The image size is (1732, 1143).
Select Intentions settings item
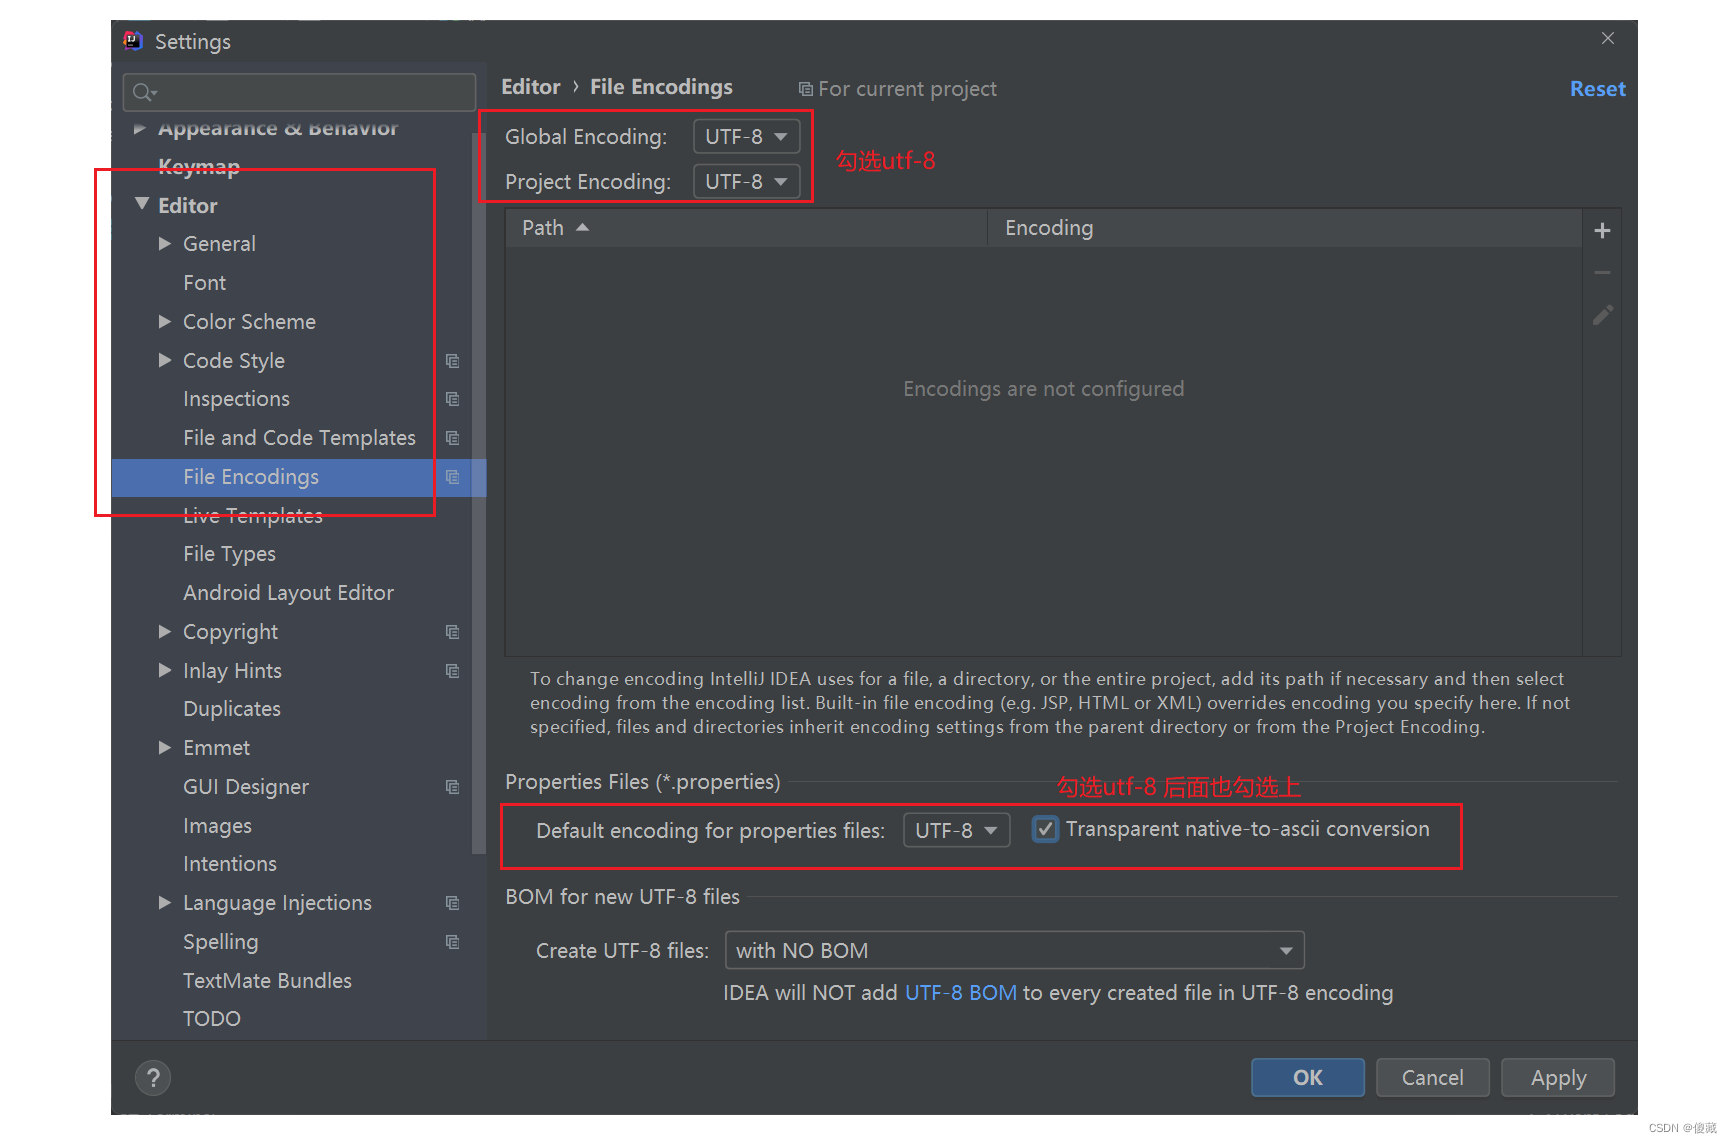click(230, 864)
